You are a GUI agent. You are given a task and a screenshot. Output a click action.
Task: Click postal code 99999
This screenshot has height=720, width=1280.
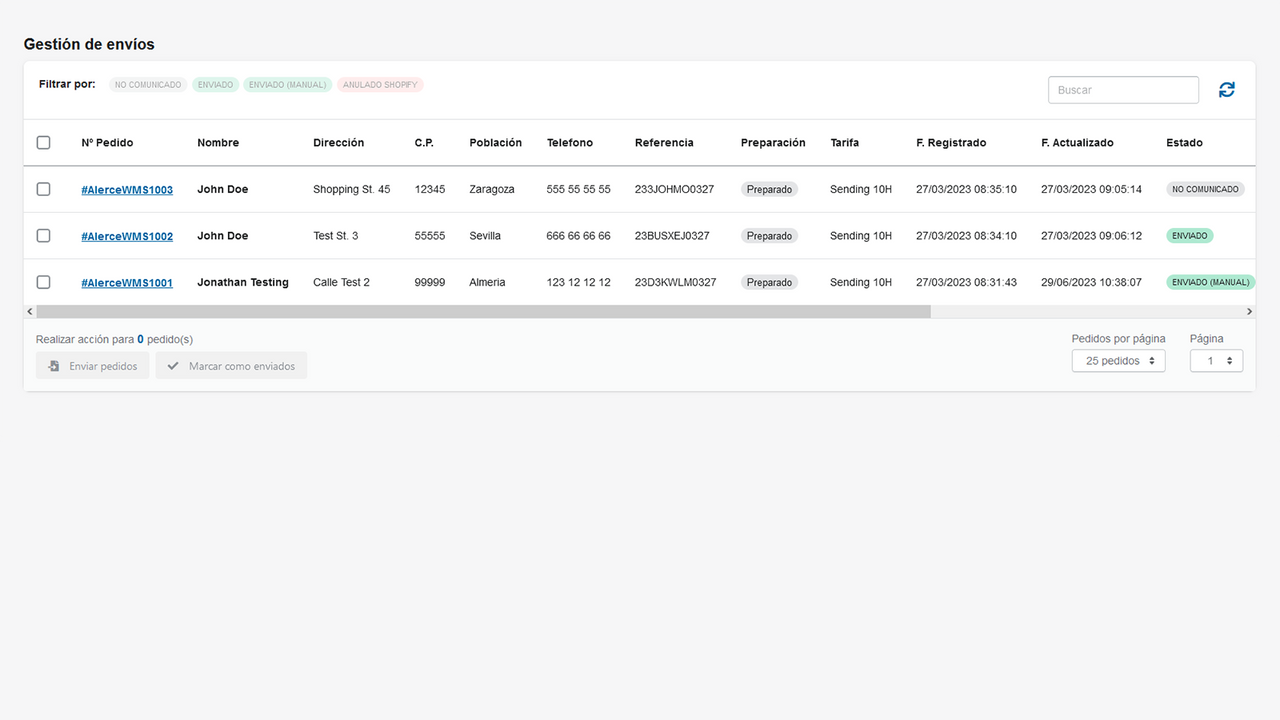[x=430, y=283]
